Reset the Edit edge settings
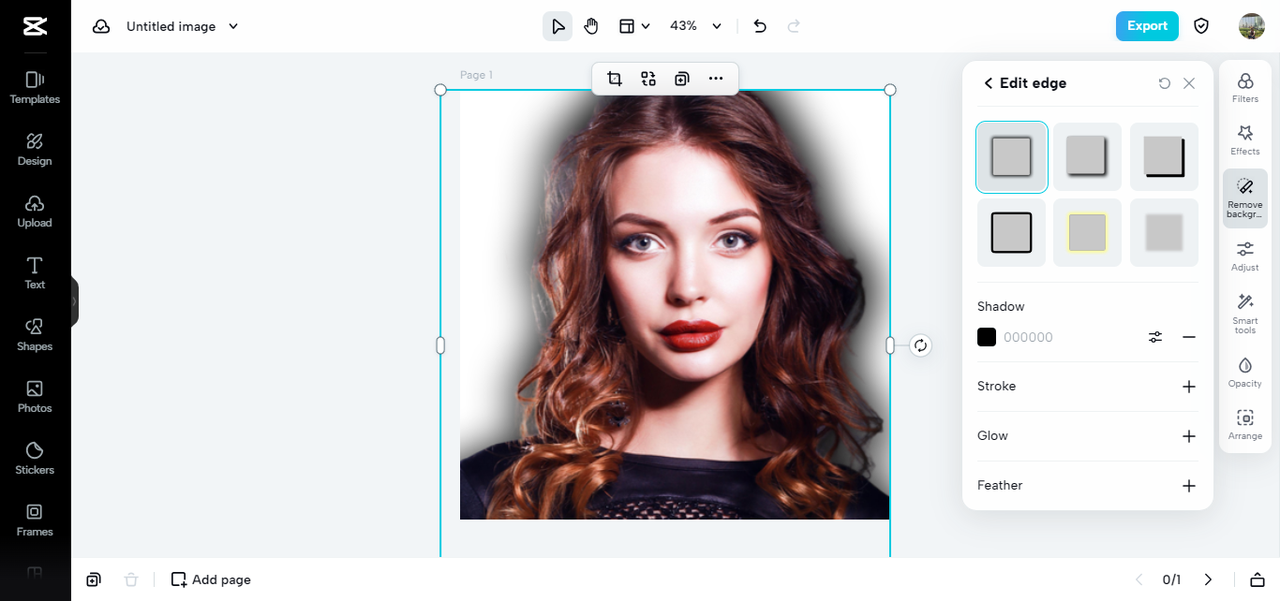 pyautogui.click(x=1164, y=83)
